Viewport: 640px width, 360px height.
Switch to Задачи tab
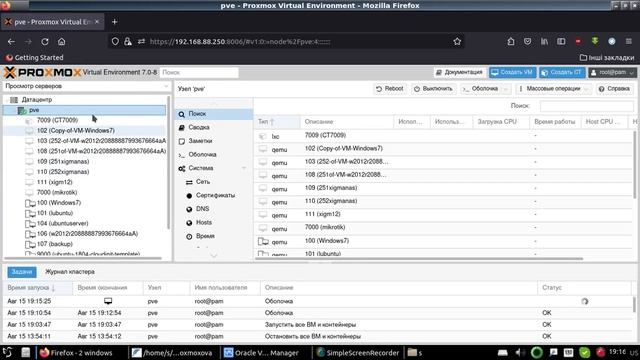click(x=22, y=272)
